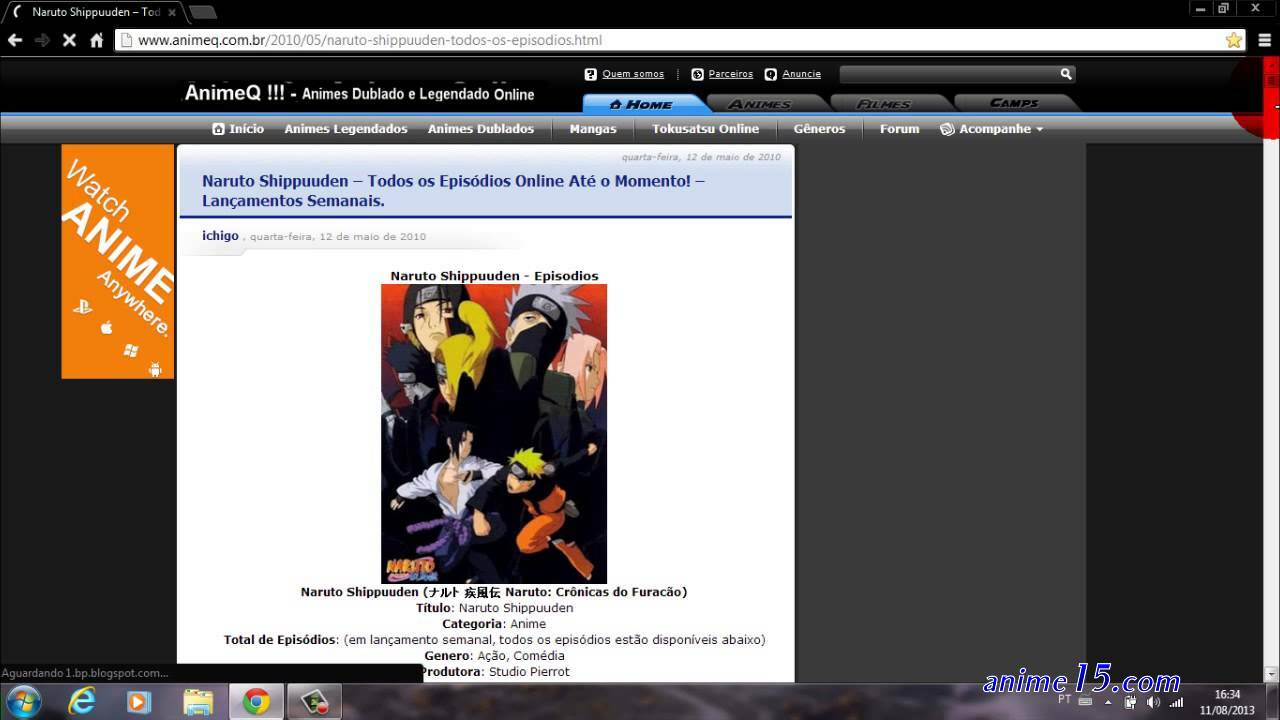Screen dimensions: 1280x720
Task: Open the Parceiros link
Action: coord(731,74)
